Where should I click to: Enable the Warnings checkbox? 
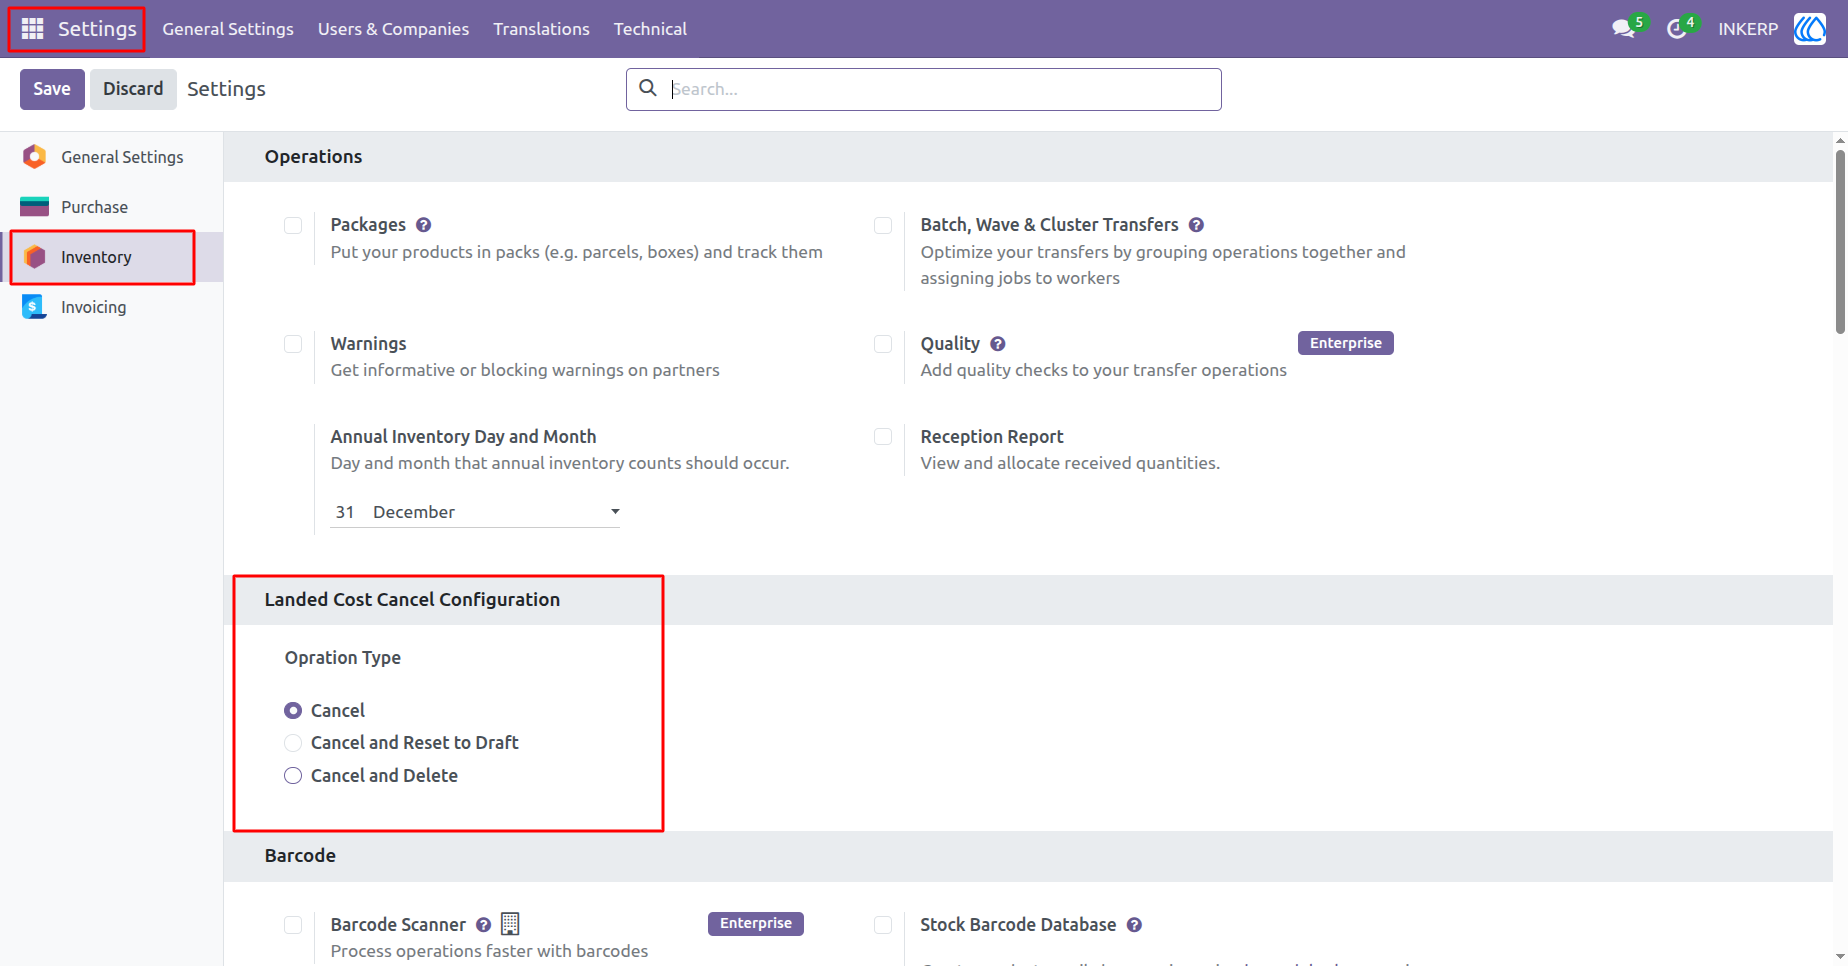293,344
